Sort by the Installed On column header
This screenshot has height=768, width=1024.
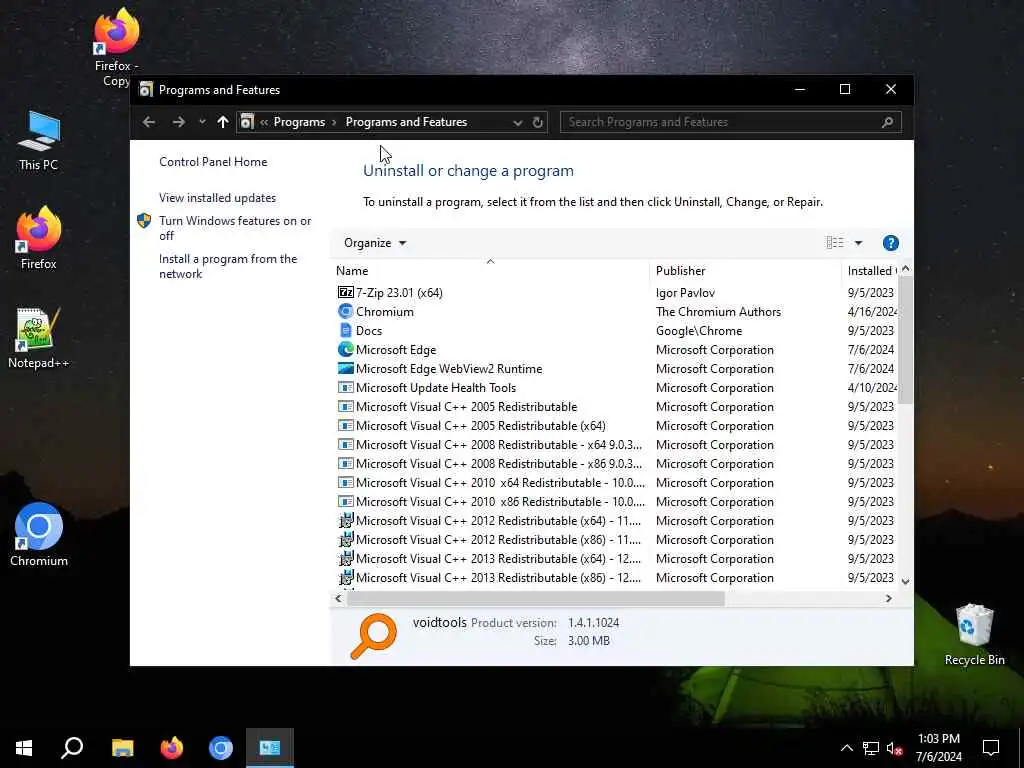871,270
